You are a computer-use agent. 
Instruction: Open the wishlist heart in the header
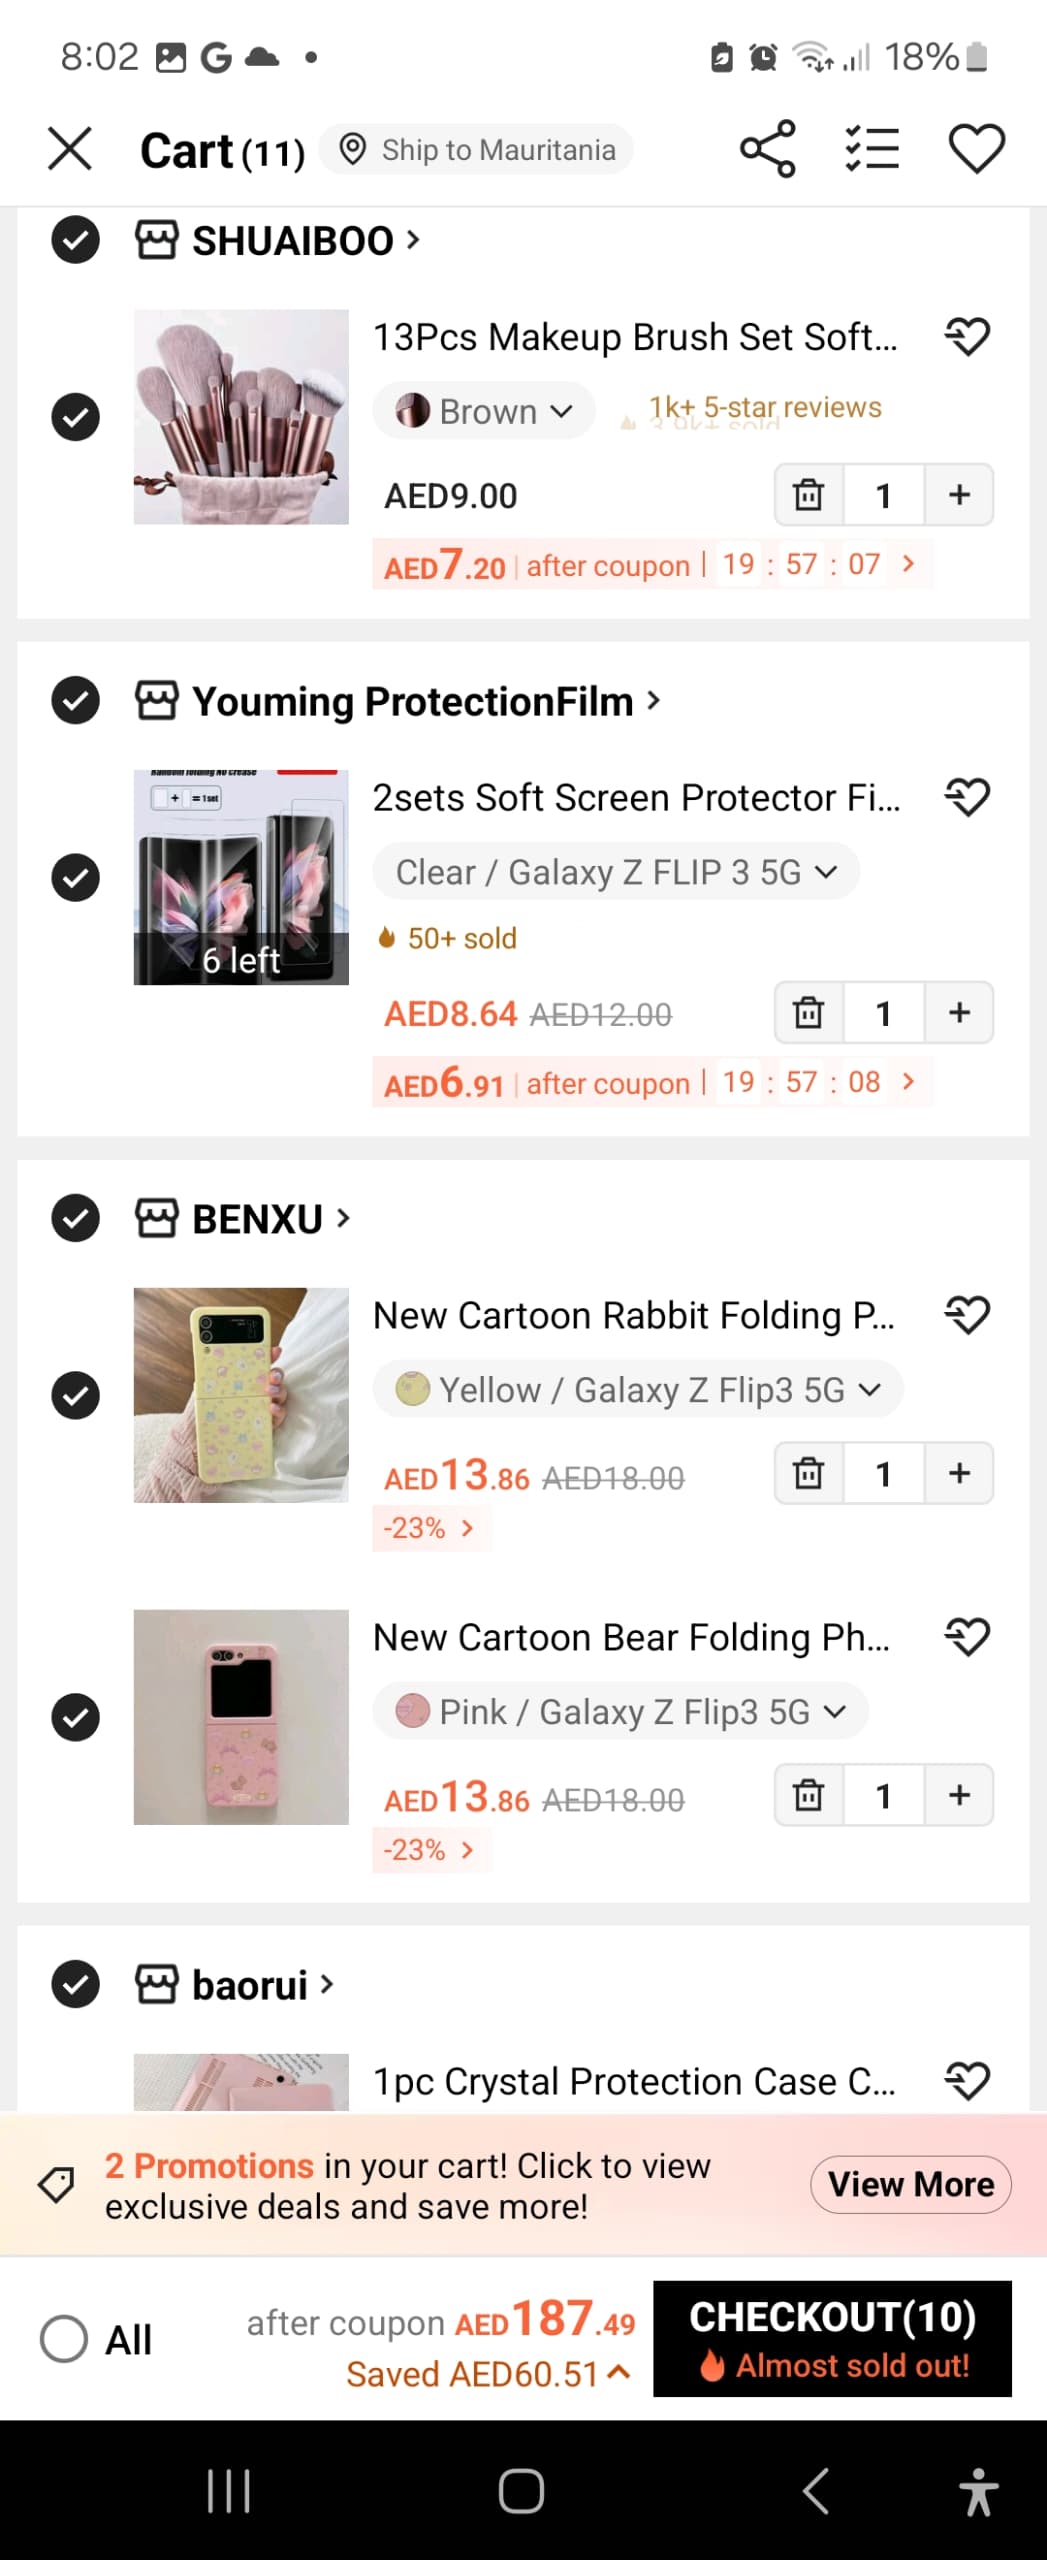click(976, 149)
